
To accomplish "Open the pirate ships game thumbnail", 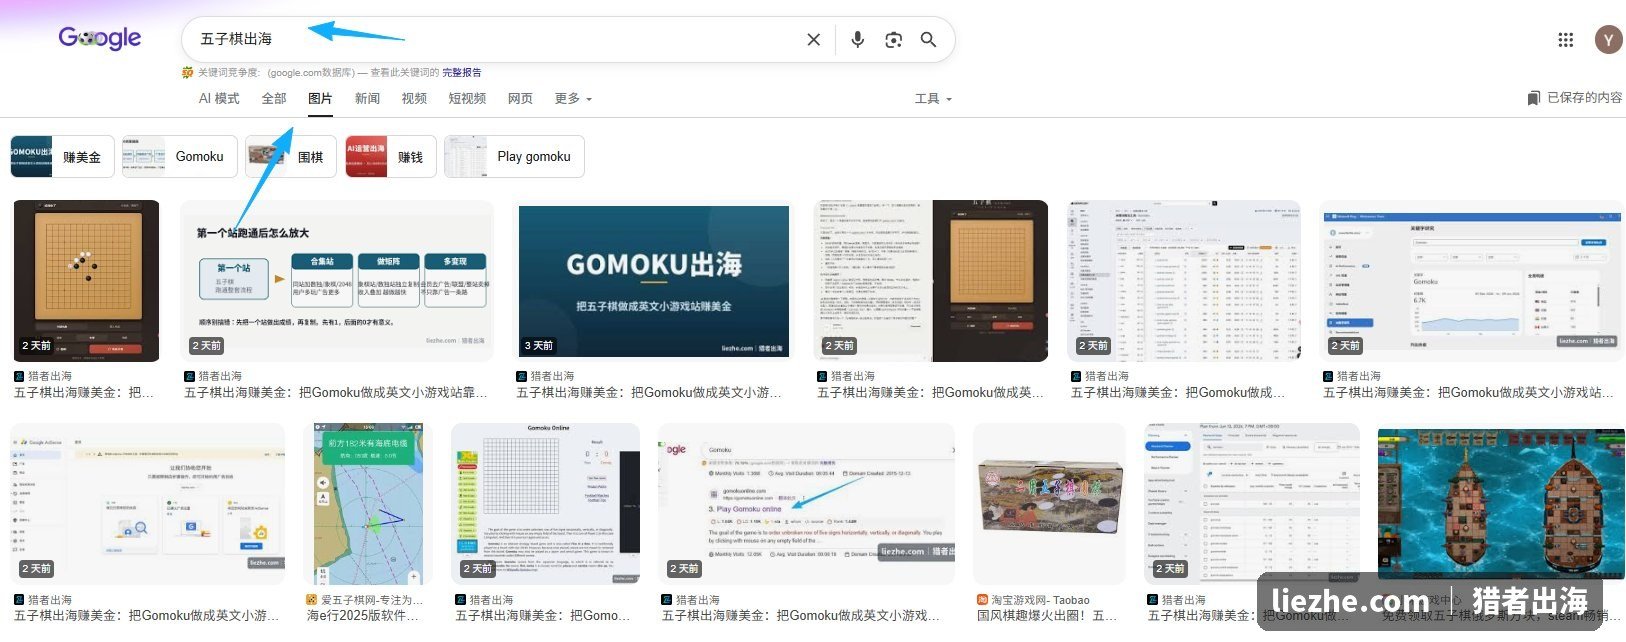I will coord(1501,504).
